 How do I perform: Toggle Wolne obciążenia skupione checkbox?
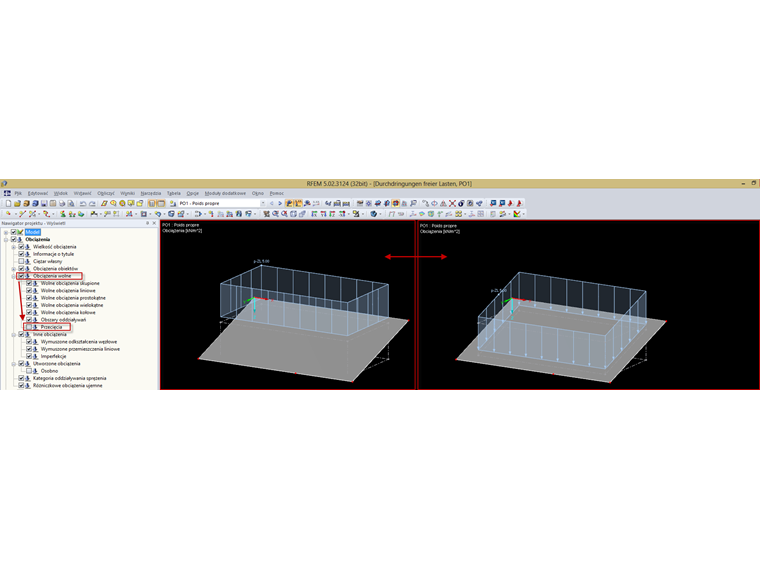(x=29, y=283)
